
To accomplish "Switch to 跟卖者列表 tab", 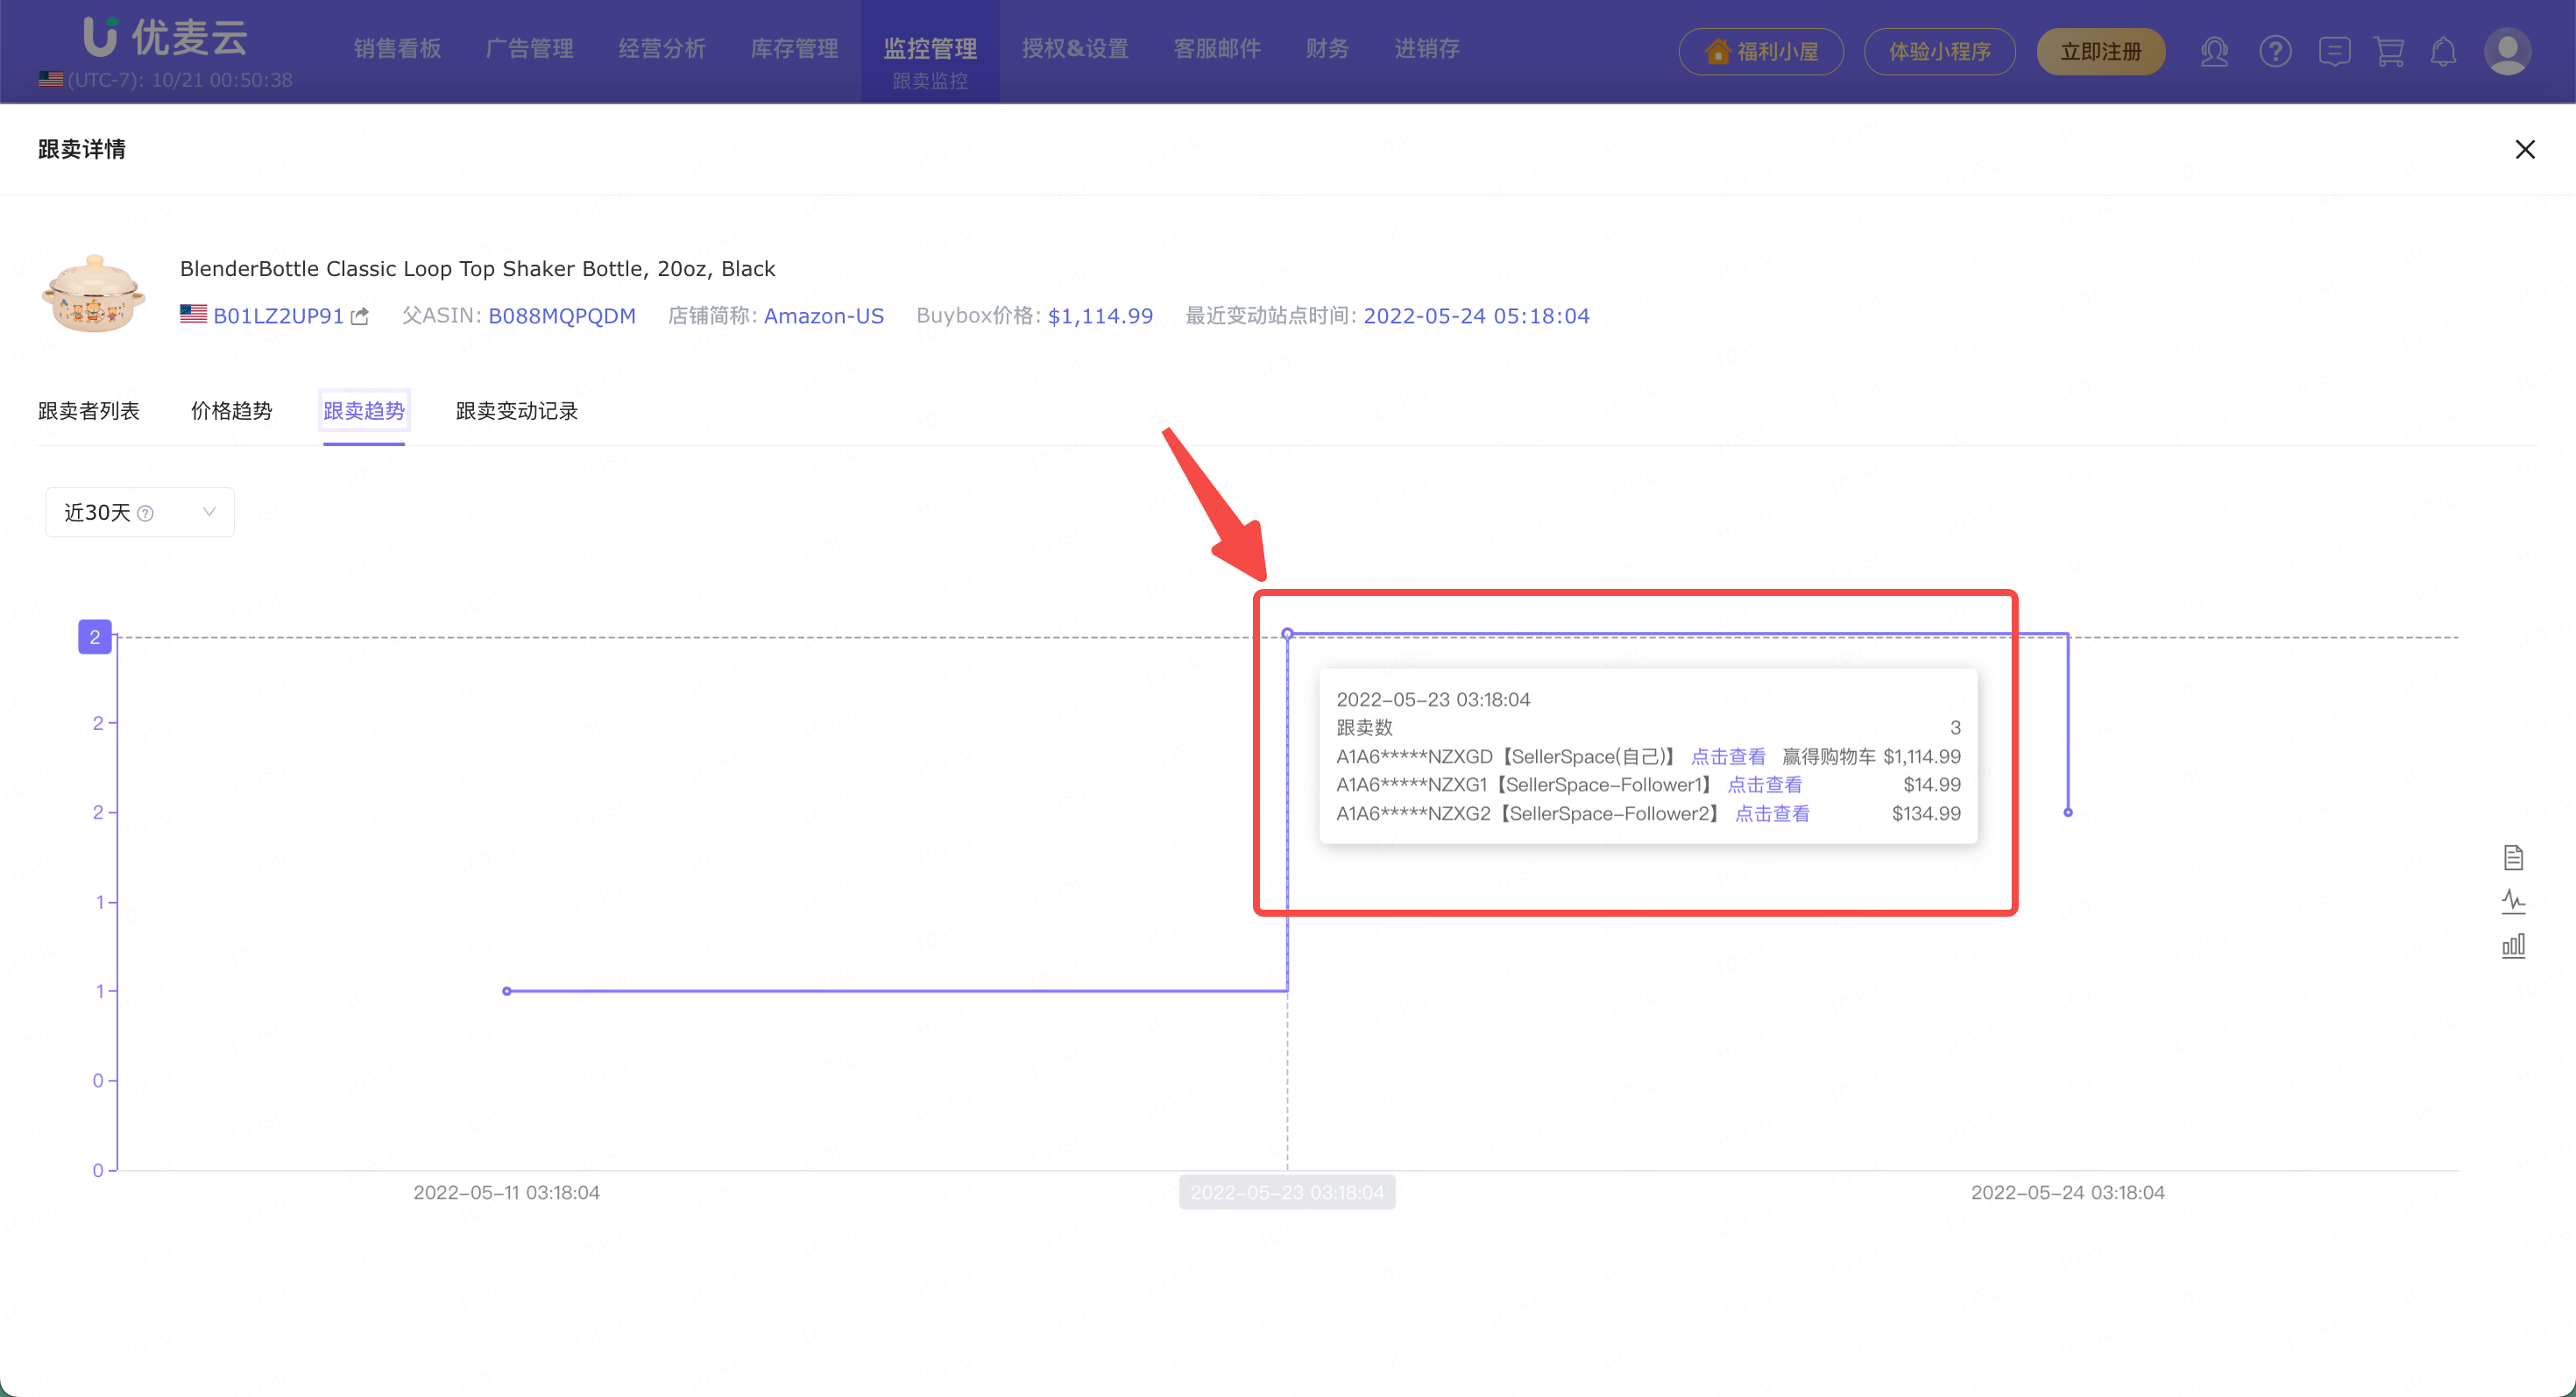I will point(88,411).
